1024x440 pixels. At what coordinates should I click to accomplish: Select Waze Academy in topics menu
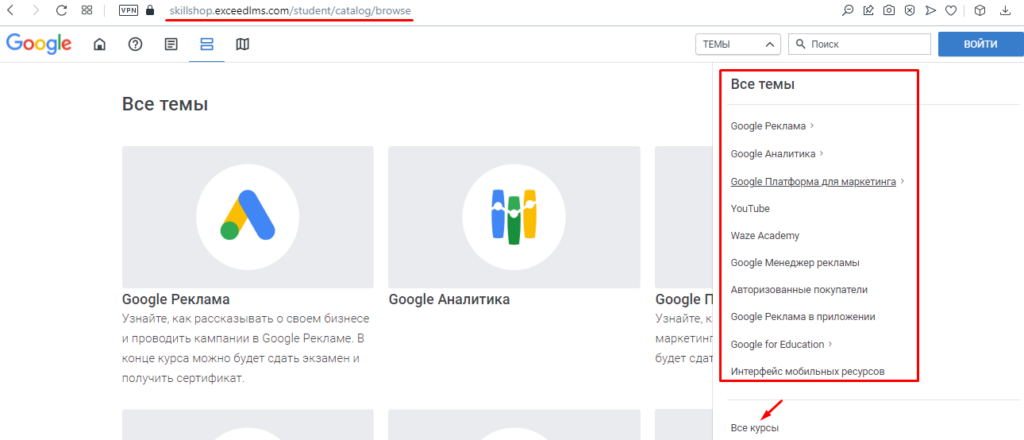[x=765, y=236]
